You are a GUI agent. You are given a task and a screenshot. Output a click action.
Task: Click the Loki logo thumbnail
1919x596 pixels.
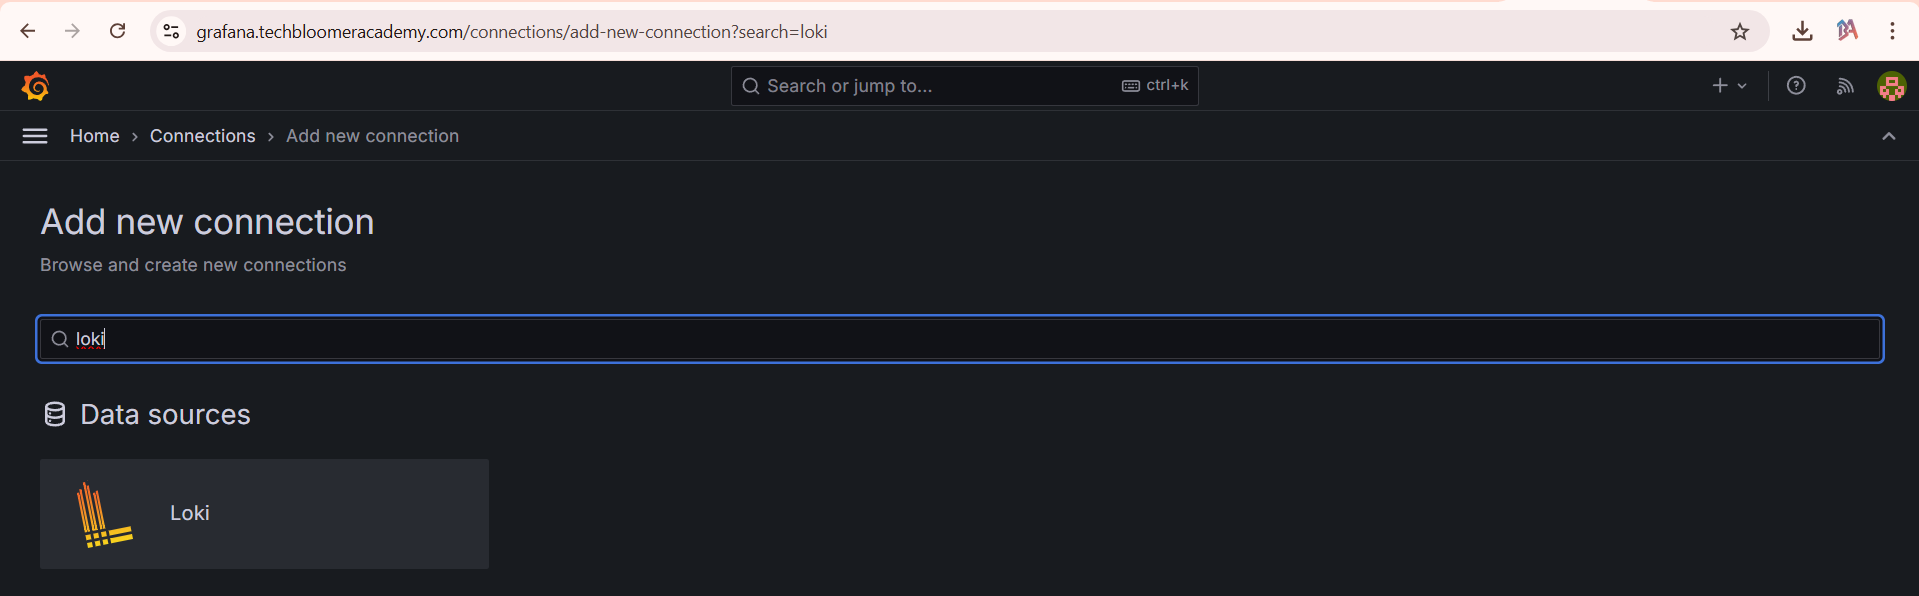click(x=104, y=514)
